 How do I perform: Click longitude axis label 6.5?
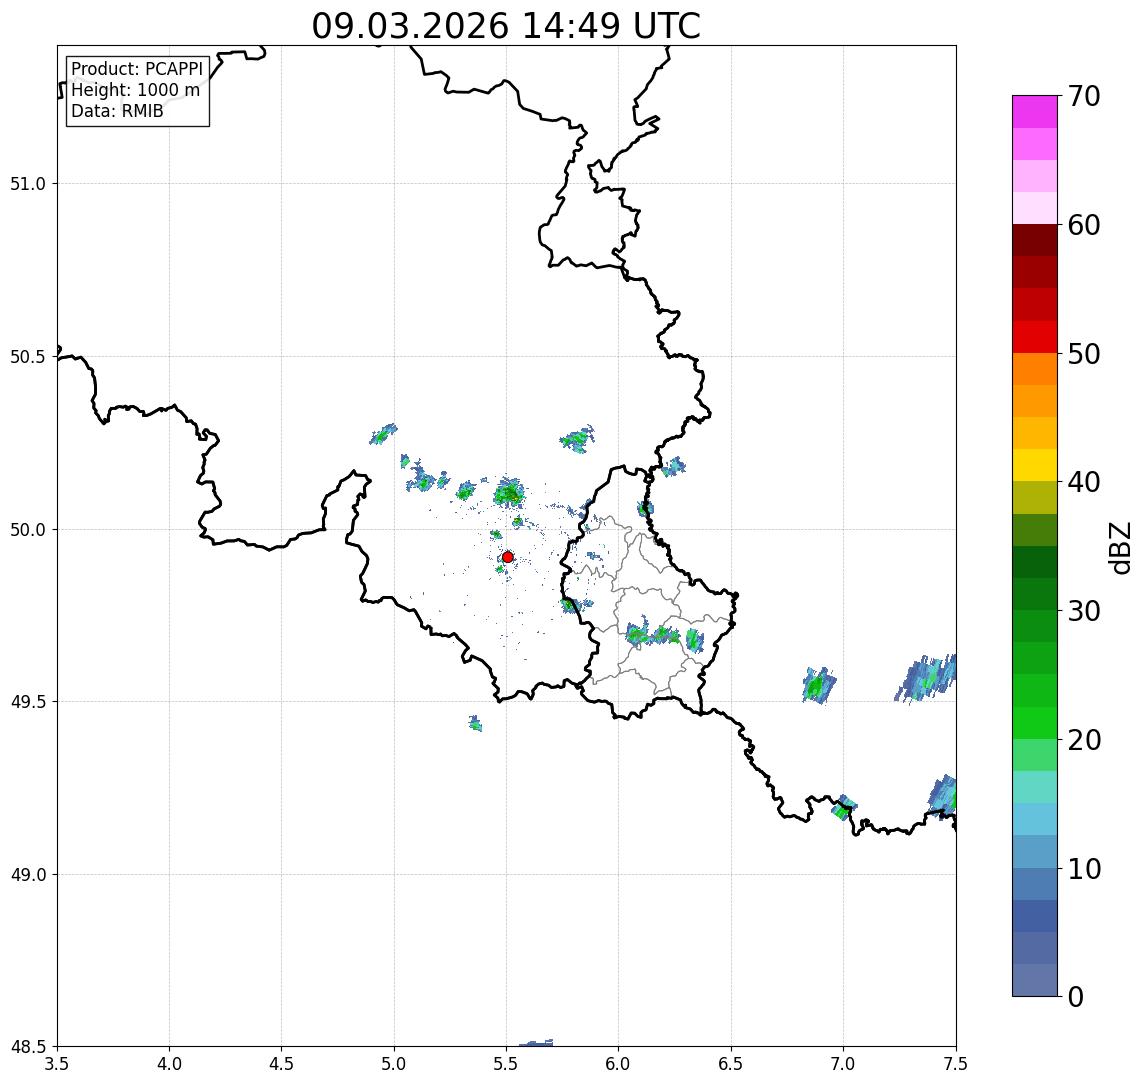pyautogui.click(x=731, y=1064)
